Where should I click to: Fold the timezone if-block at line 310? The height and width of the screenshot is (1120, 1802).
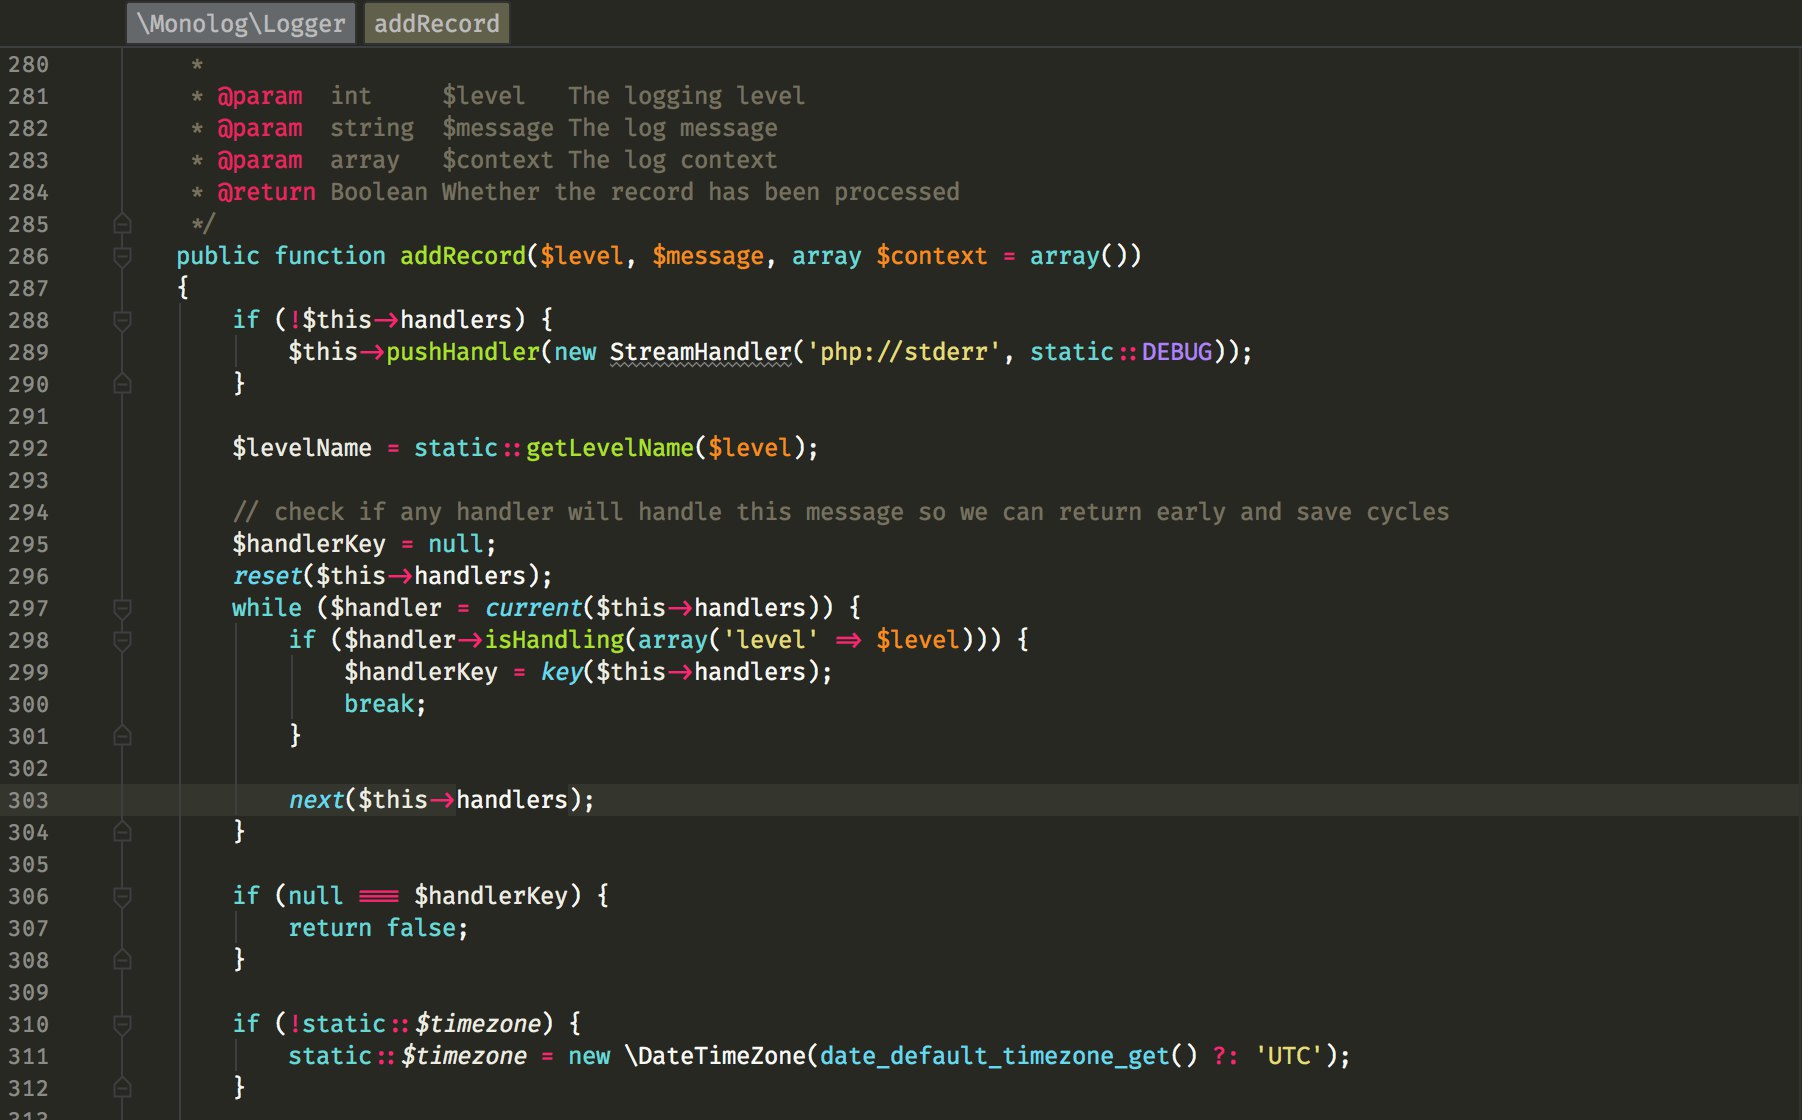[121, 1024]
